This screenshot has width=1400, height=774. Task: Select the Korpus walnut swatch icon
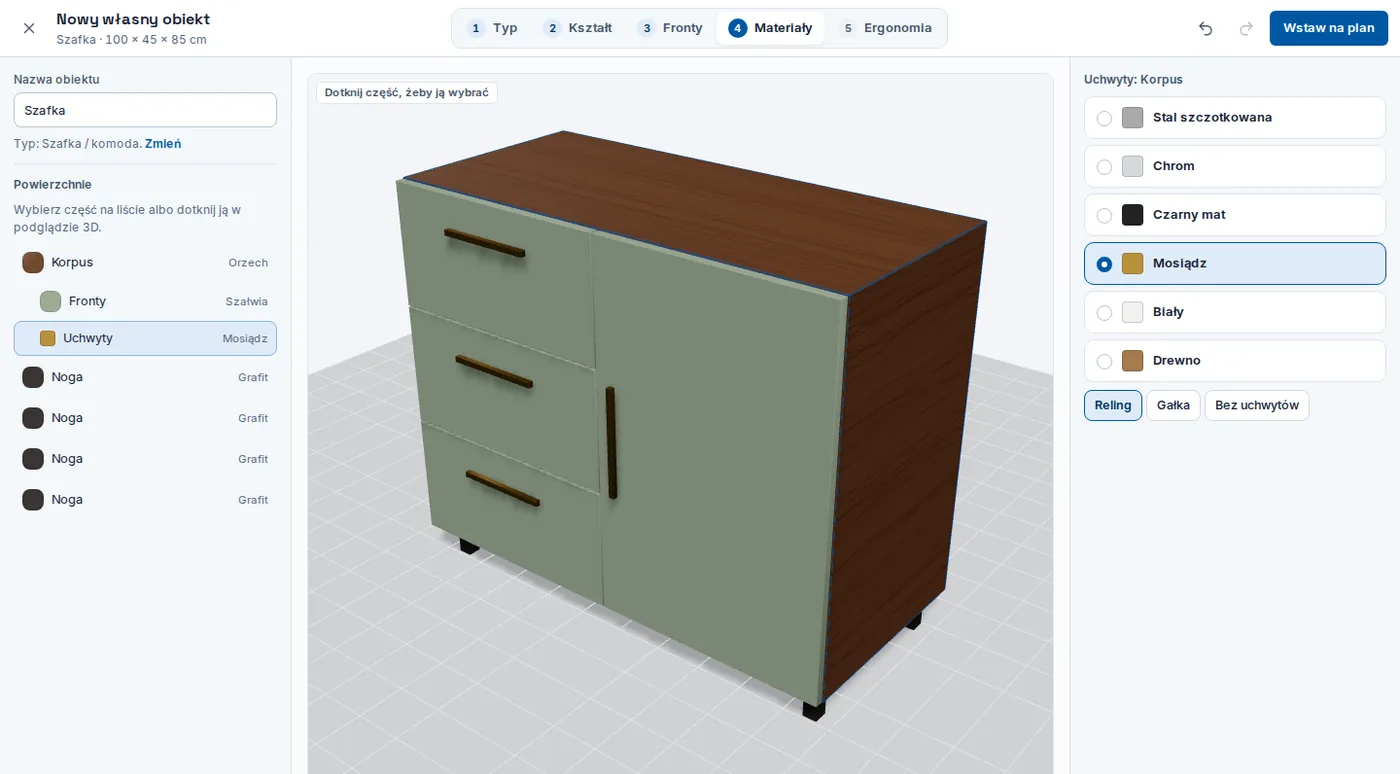[x=33, y=262]
